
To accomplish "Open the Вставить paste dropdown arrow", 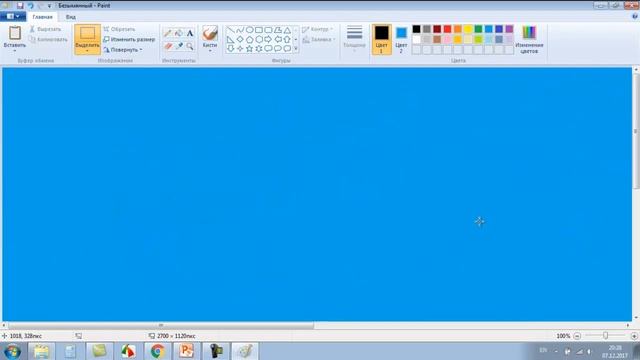I will [x=15, y=51].
